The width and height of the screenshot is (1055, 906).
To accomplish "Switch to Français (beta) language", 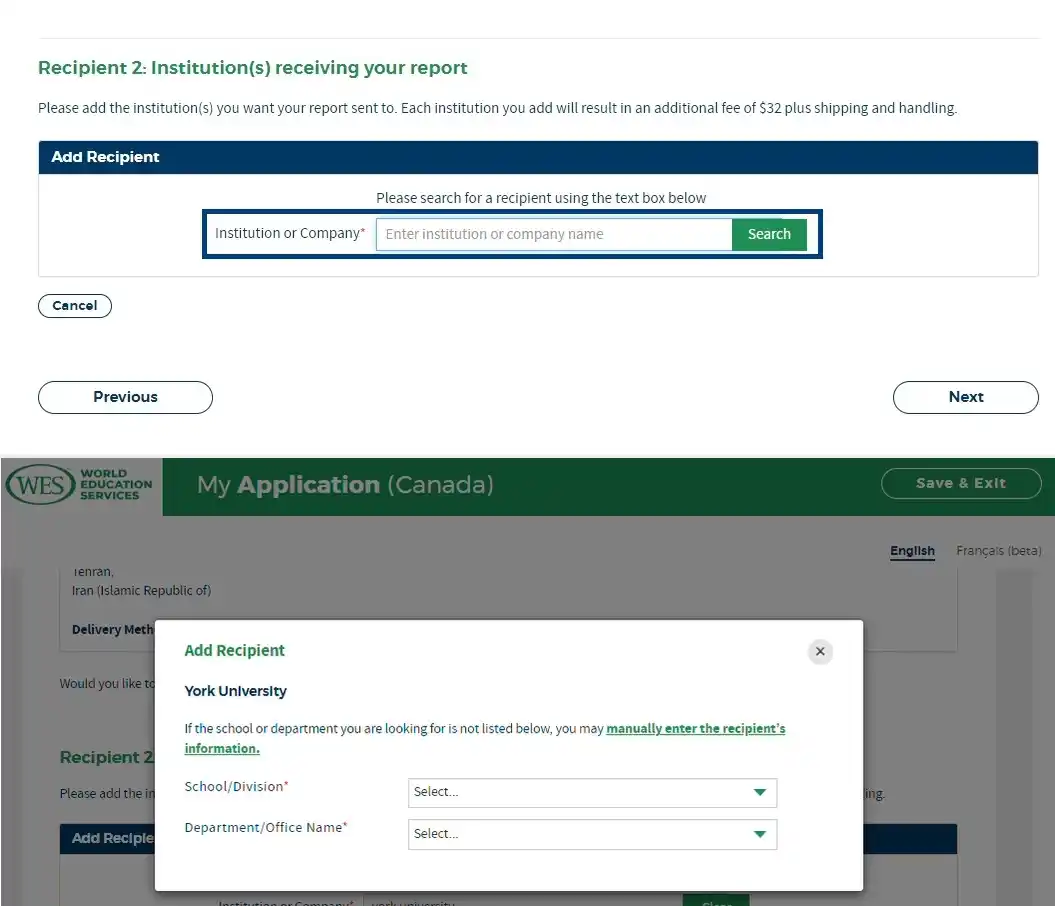I will coord(998,551).
